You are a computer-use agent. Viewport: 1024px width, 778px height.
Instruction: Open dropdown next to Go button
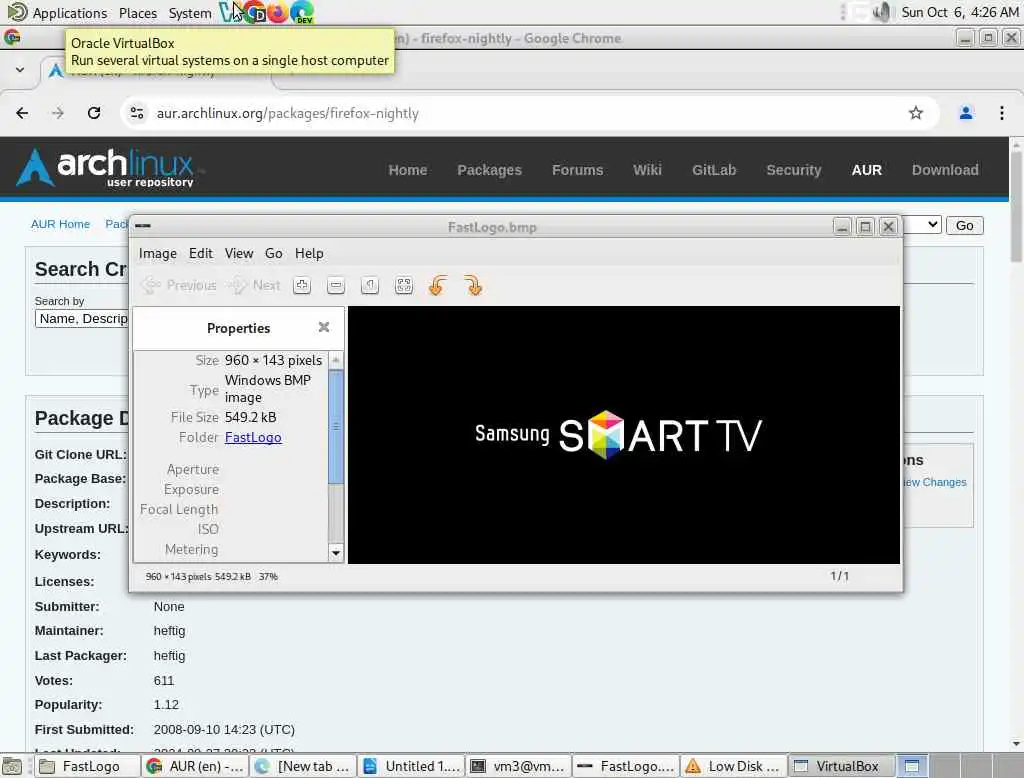pyautogui.click(x=923, y=225)
